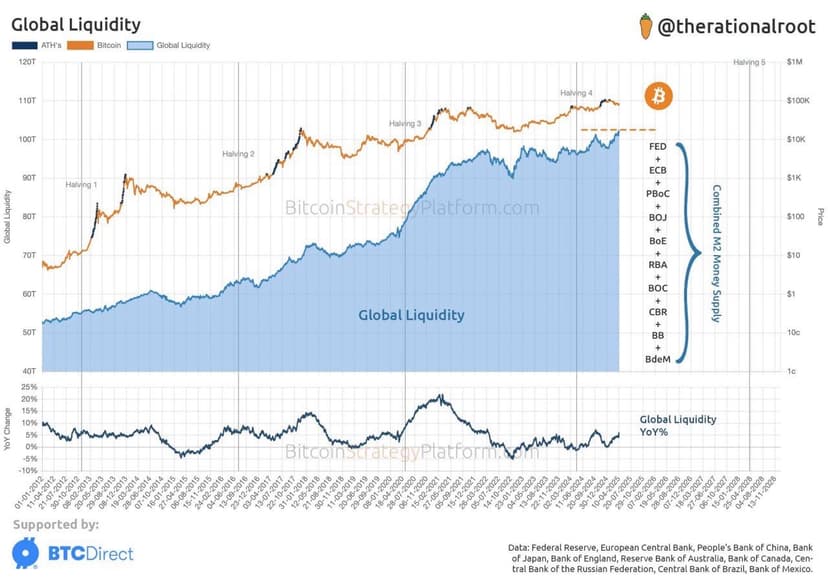Screen dimensions: 828x582
Task: Click the Halving 1 vertical marker label
Action: (x=81, y=185)
